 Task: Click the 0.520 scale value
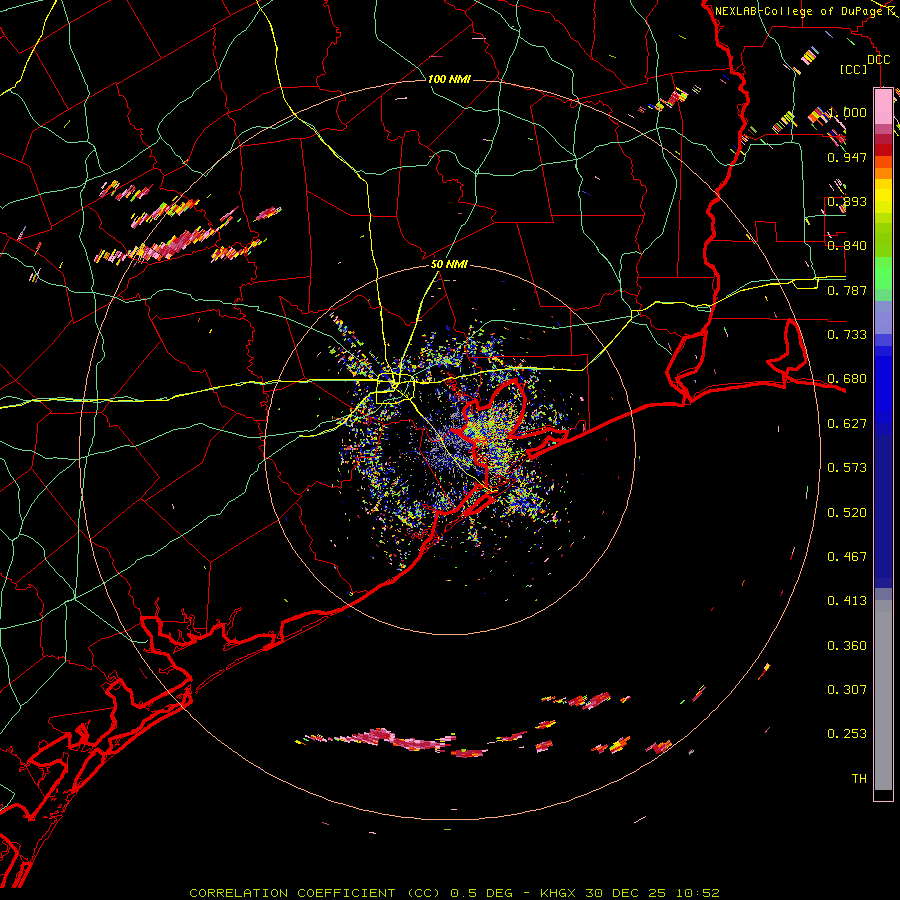click(847, 513)
